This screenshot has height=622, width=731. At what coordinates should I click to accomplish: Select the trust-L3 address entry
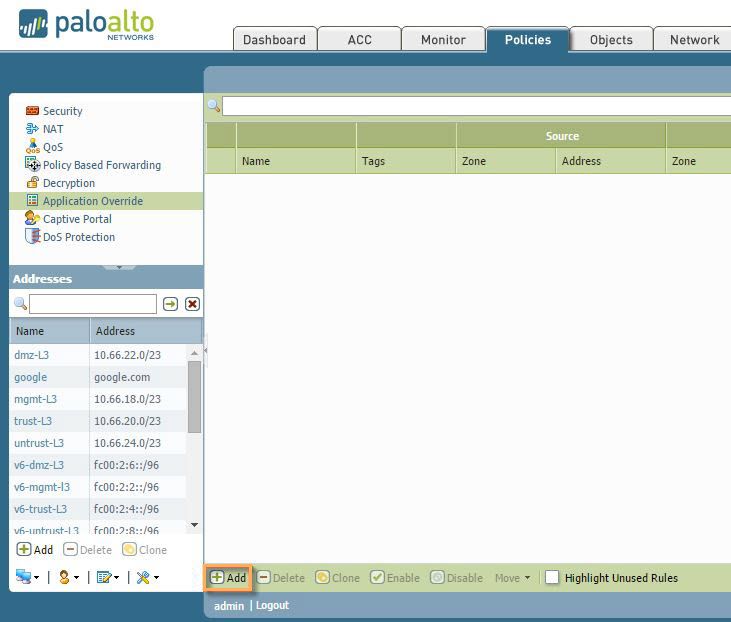(x=33, y=421)
